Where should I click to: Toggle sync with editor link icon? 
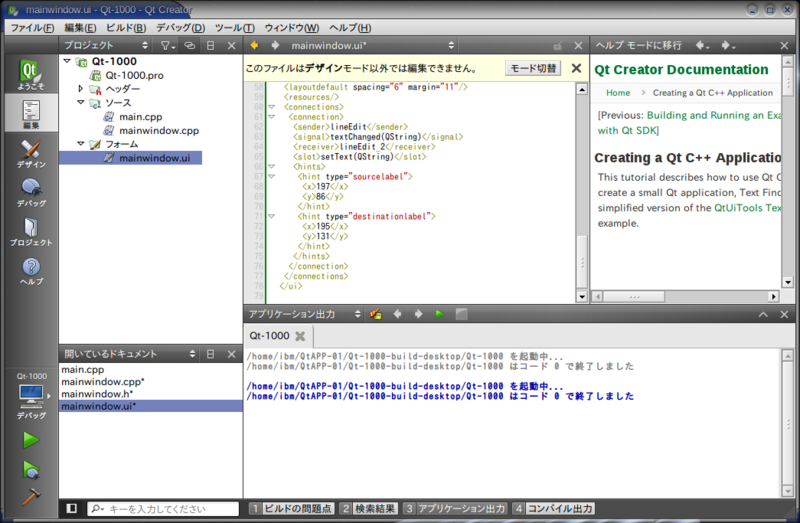click(x=189, y=45)
